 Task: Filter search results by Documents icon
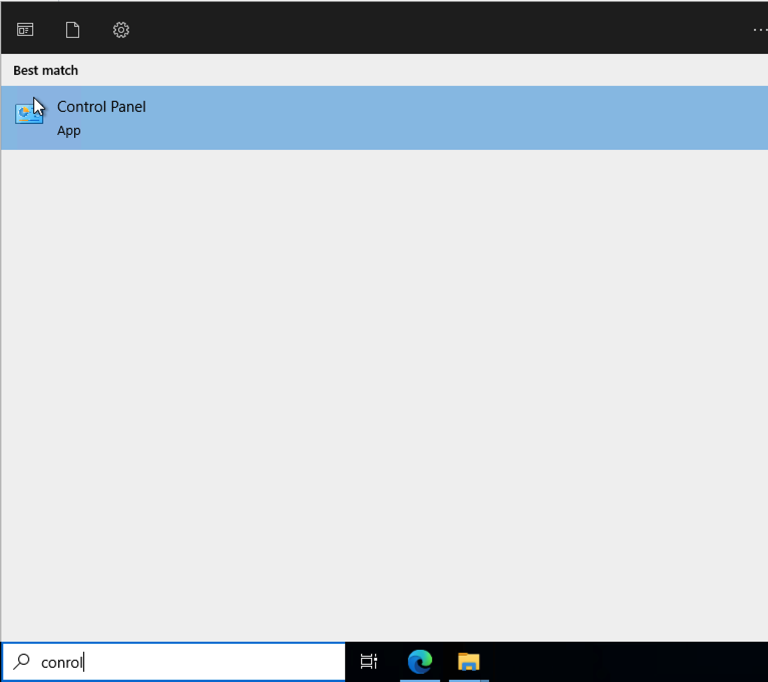[72, 30]
